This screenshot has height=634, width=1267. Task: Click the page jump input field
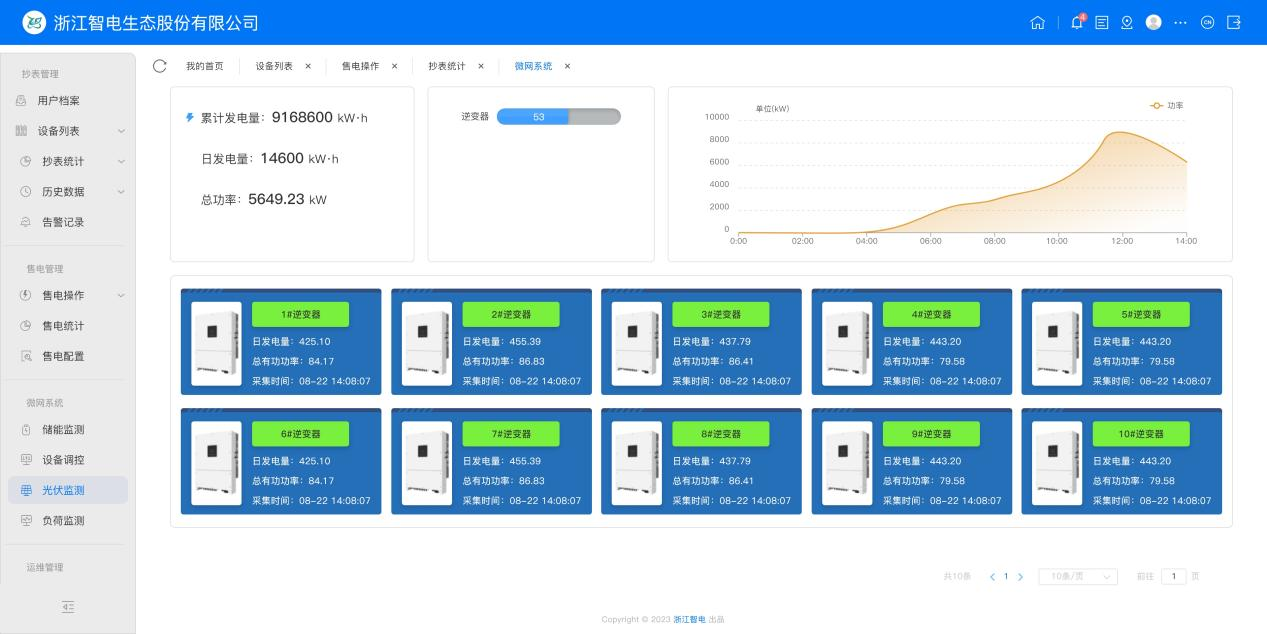point(1173,577)
